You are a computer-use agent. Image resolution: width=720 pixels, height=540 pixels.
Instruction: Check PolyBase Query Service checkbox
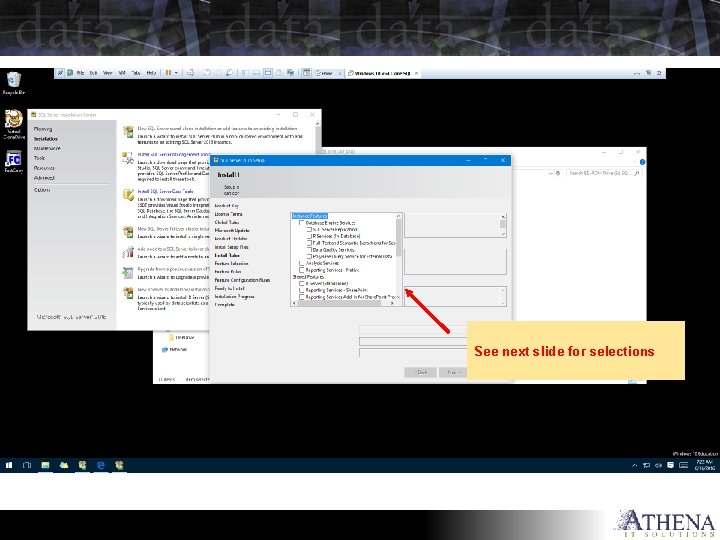(x=309, y=256)
